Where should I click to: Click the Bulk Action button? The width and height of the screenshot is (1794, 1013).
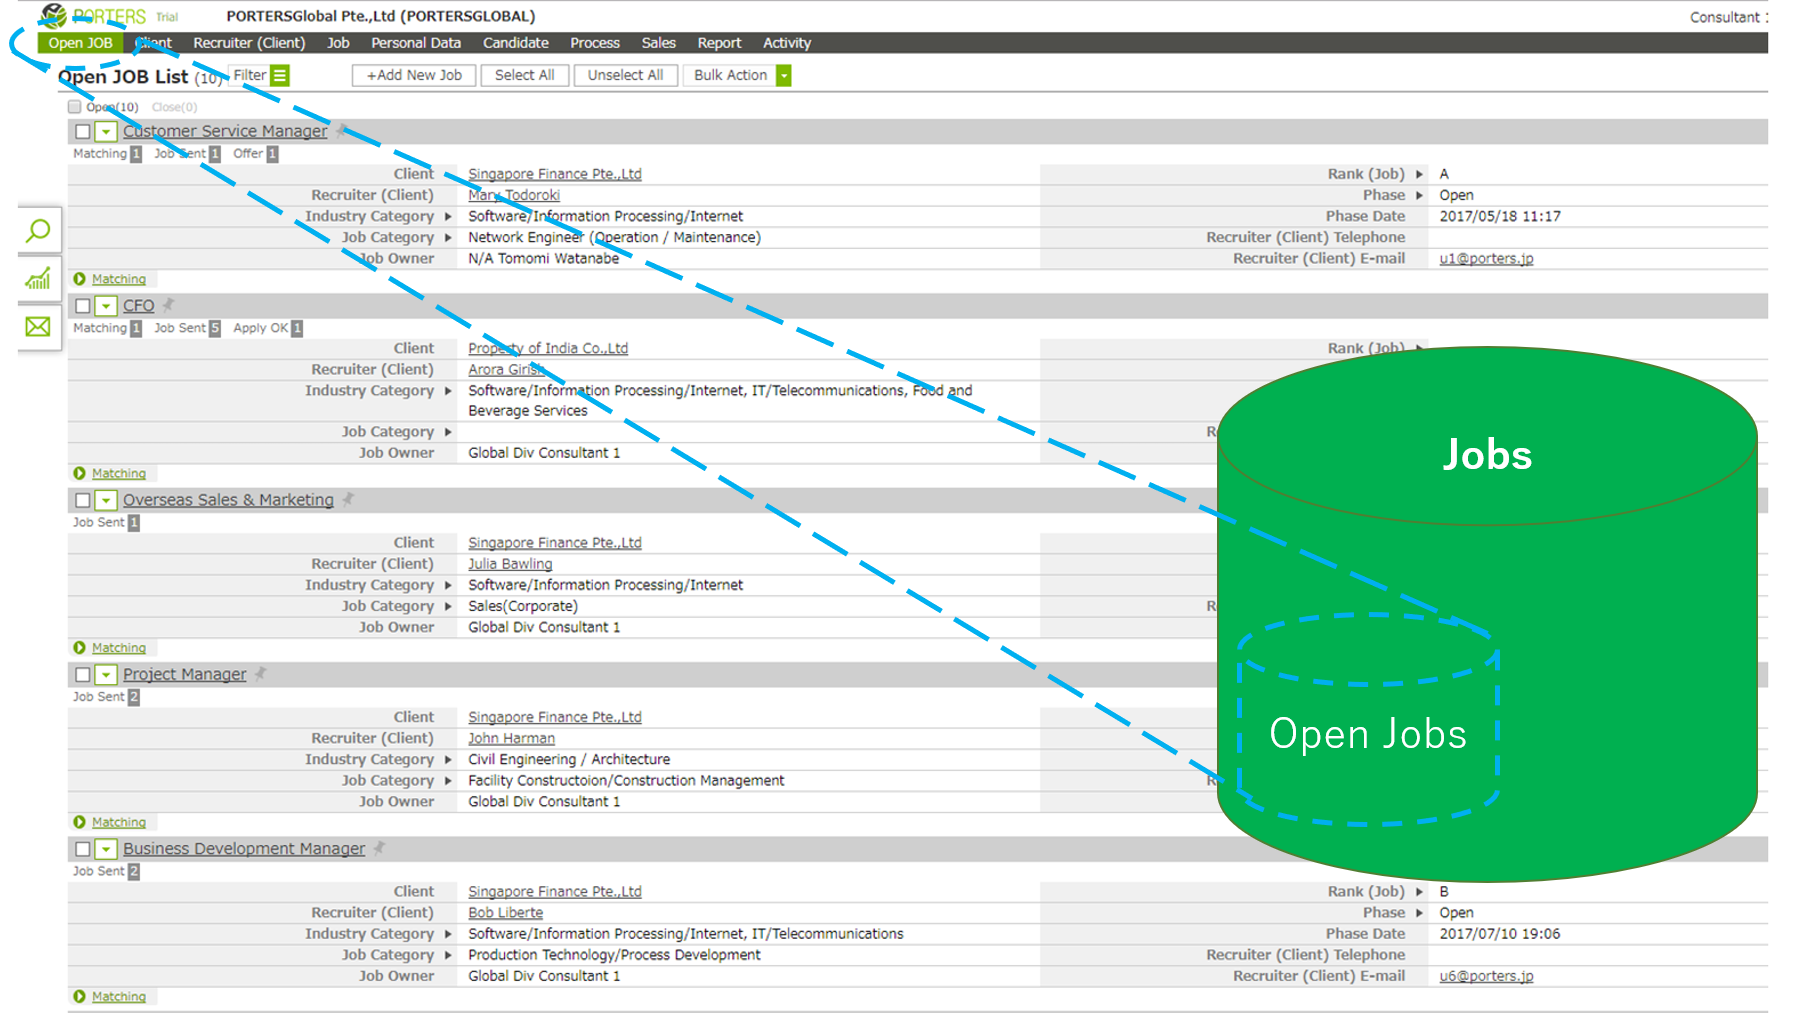coord(730,75)
